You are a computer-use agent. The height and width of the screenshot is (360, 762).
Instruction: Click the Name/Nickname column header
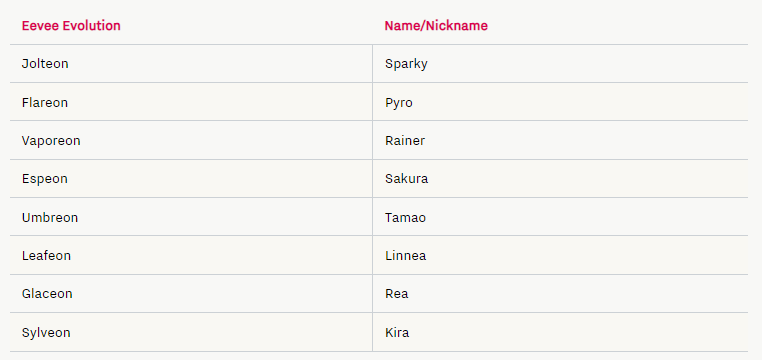[x=436, y=26]
